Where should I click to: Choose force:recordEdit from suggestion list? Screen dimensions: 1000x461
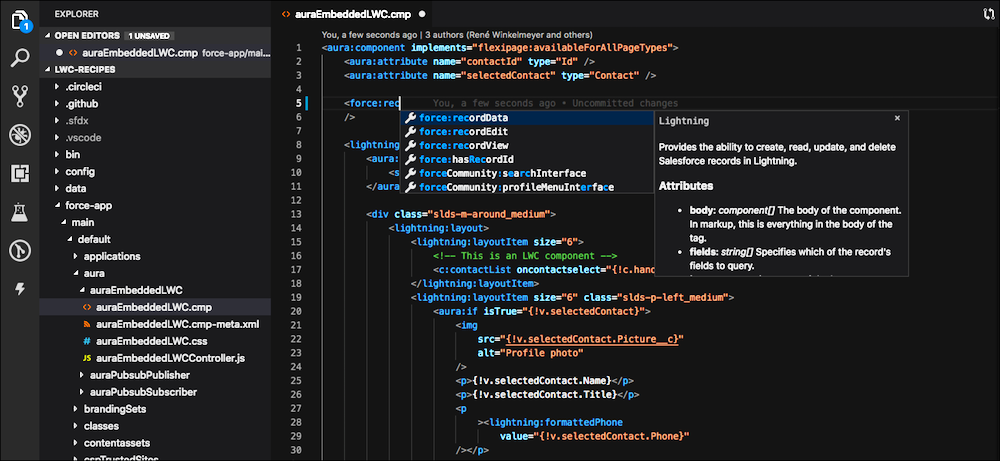[463, 131]
